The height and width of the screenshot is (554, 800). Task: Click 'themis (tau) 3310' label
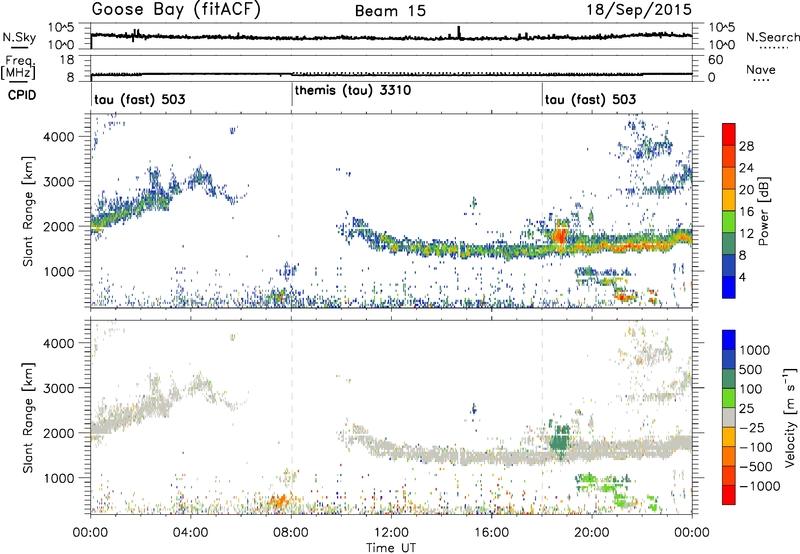point(353,90)
